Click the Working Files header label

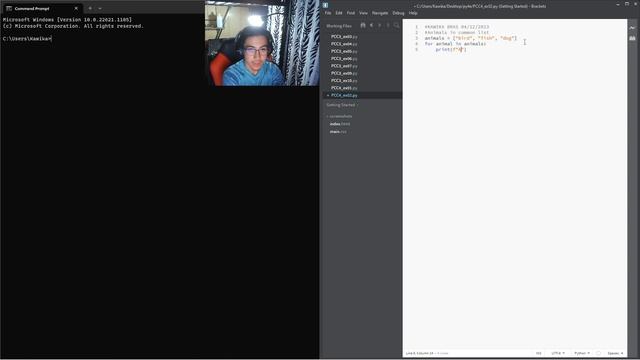(x=339, y=26)
